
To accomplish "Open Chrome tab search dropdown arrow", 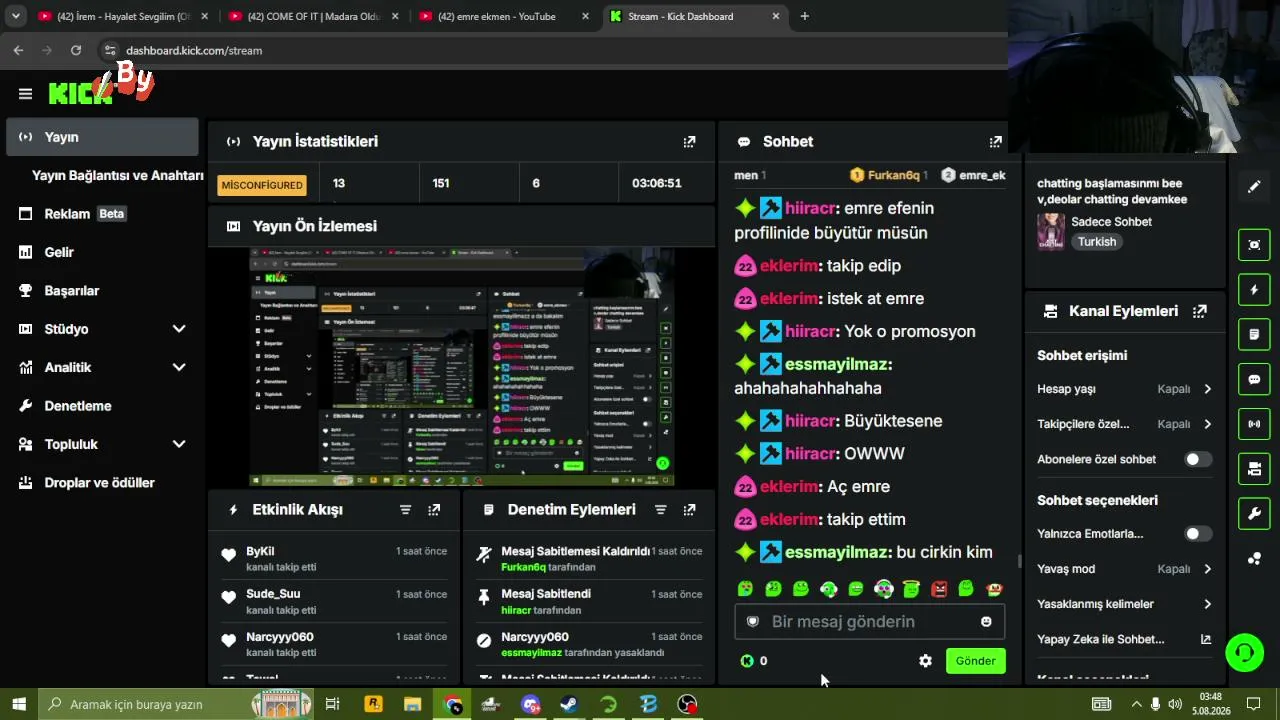I will (16, 16).
